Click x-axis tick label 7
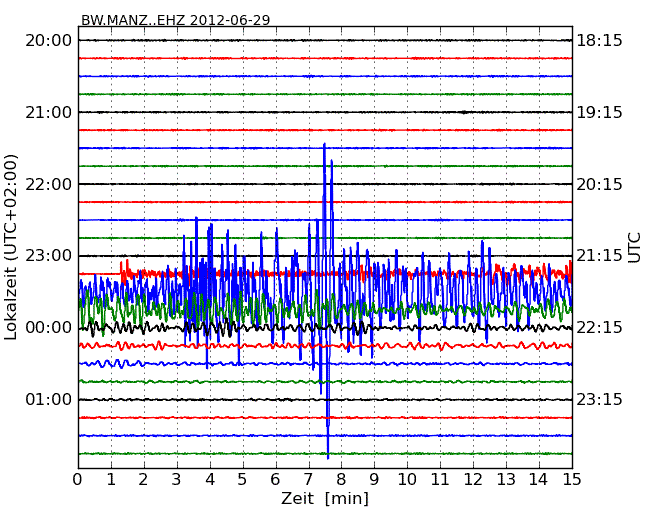Image resolution: width=650 pixels, height=520 pixels. tap(308, 479)
